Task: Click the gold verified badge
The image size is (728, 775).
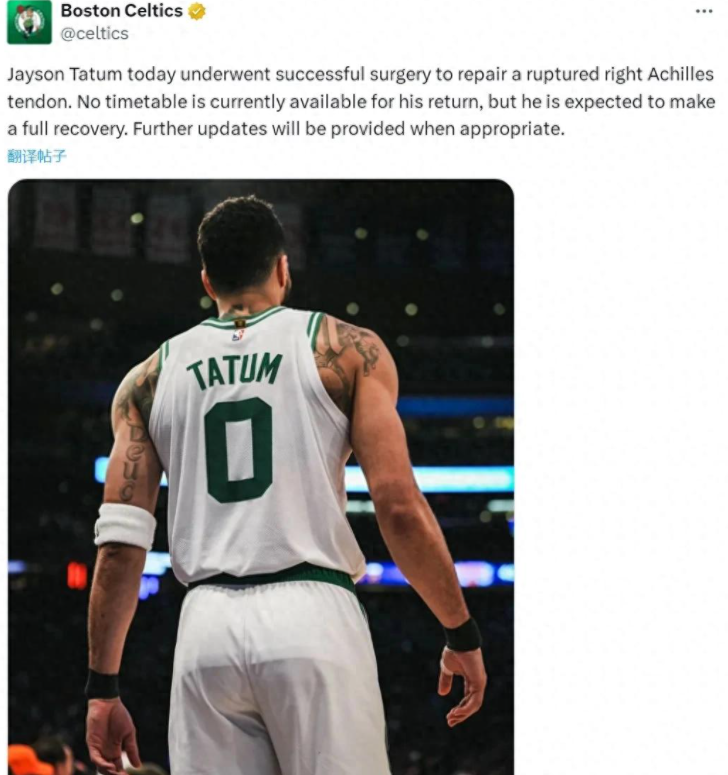Action: coord(197,11)
